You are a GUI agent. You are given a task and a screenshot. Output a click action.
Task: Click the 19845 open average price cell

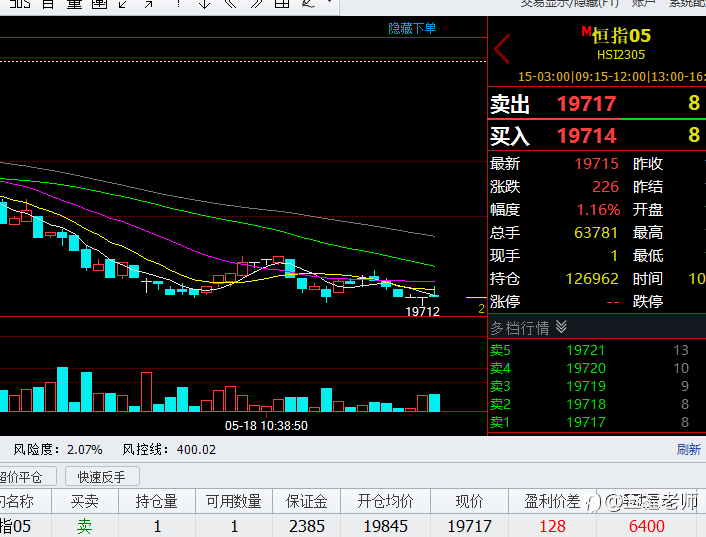tap(385, 526)
